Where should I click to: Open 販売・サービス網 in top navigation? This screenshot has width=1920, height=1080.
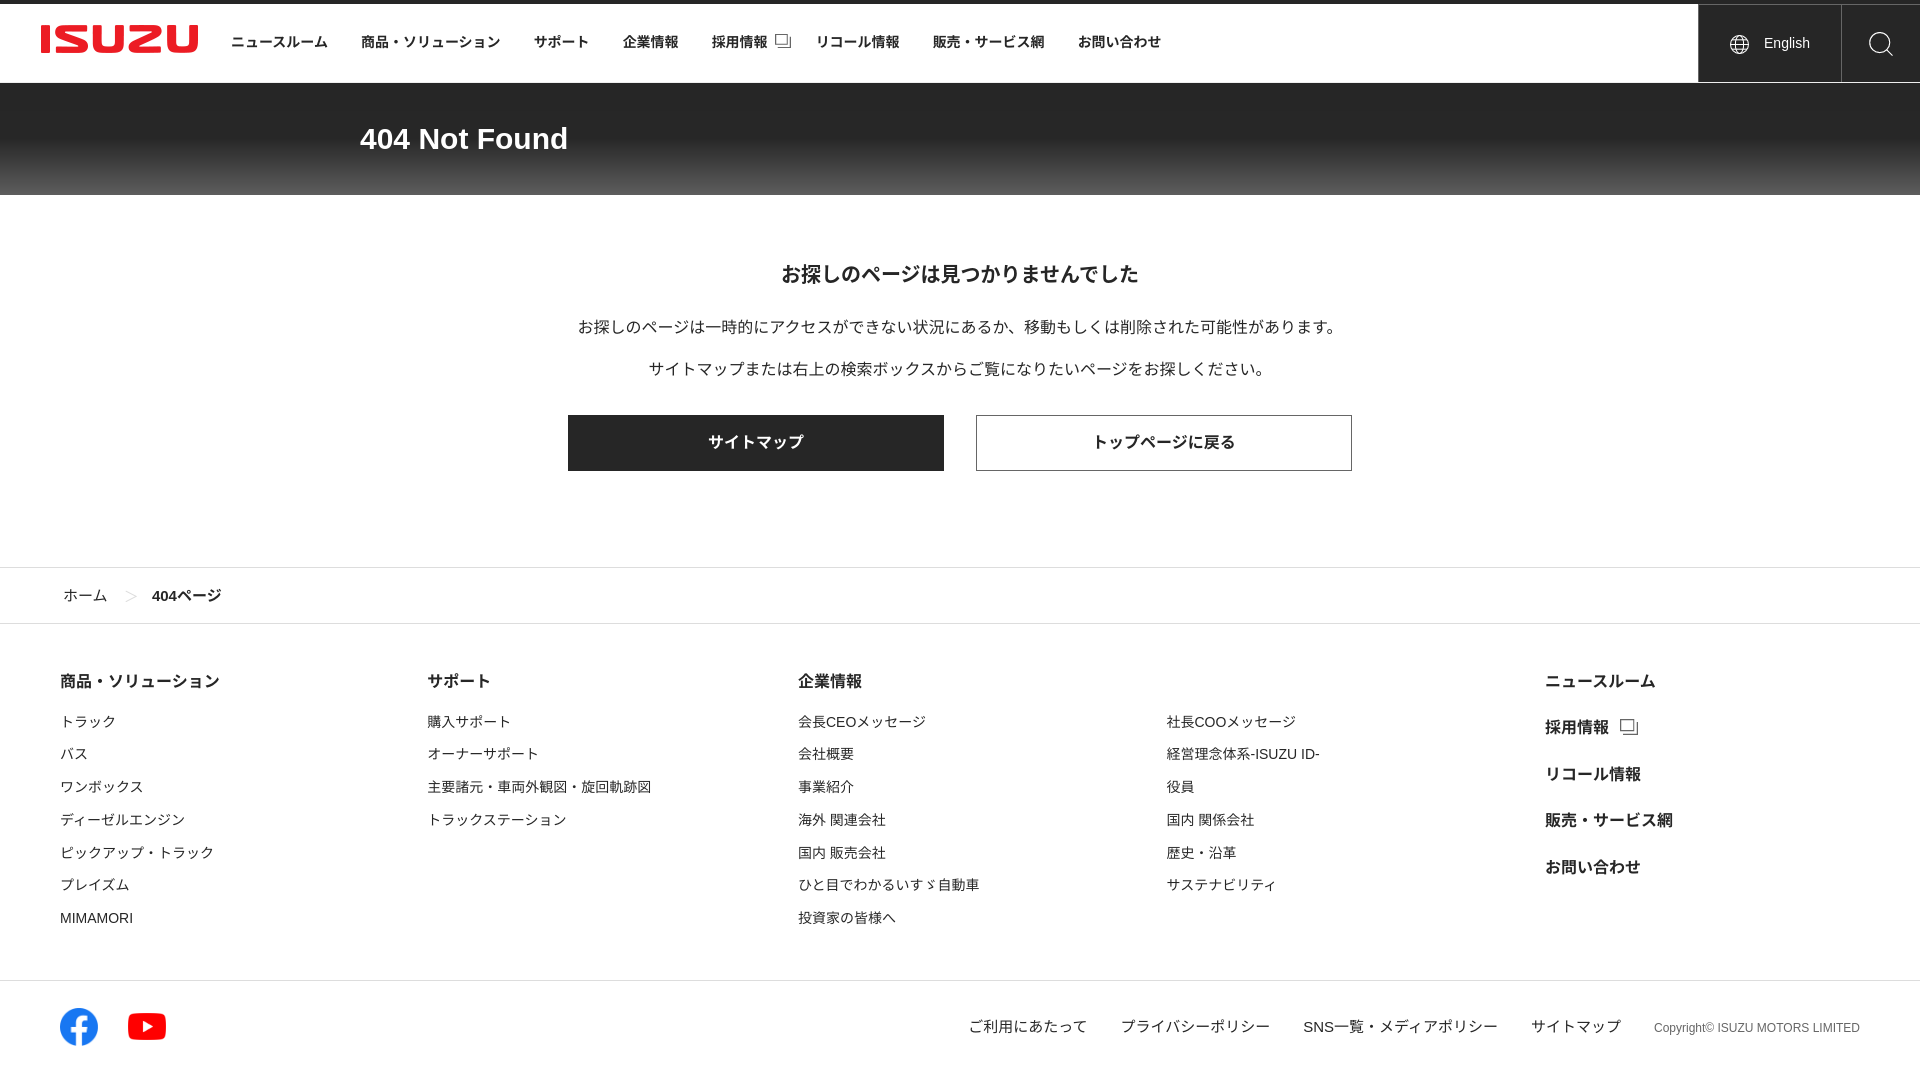(x=988, y=42)
